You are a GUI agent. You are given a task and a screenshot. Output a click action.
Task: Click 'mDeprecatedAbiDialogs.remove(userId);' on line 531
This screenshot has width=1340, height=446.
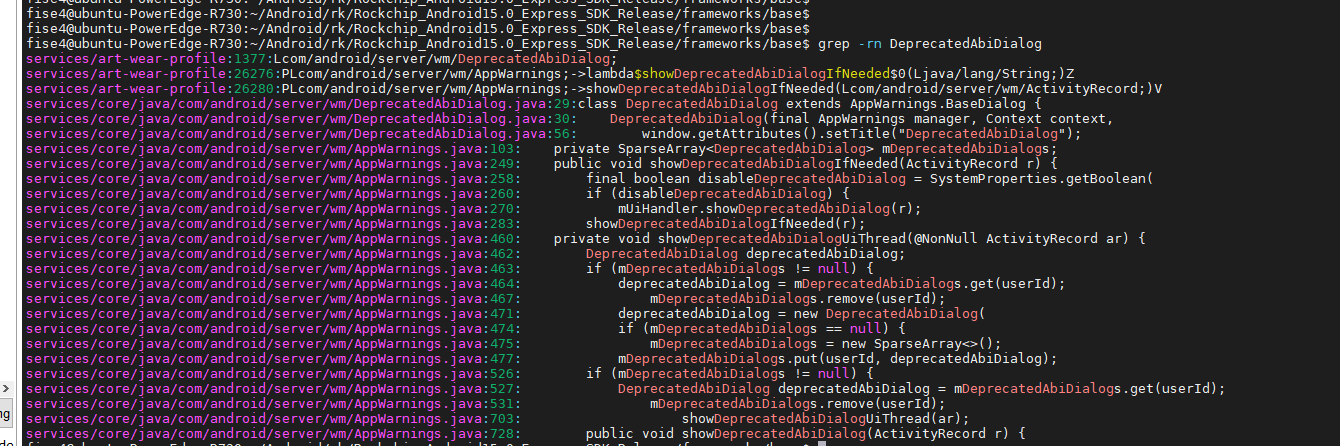tap(798, 404)
